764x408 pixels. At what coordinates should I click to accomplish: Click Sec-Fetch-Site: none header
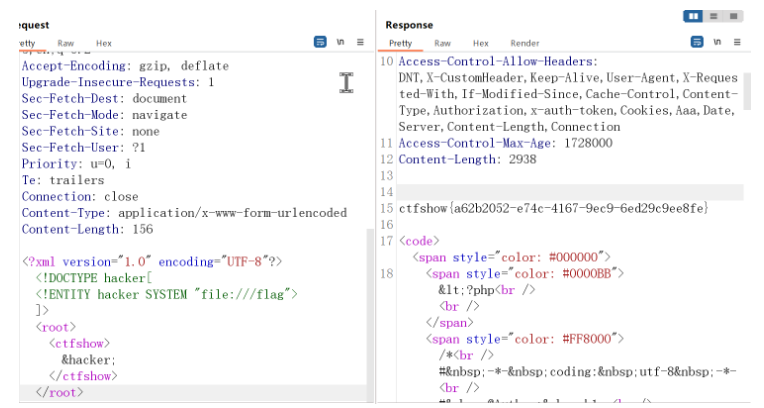tap(91, 132)
